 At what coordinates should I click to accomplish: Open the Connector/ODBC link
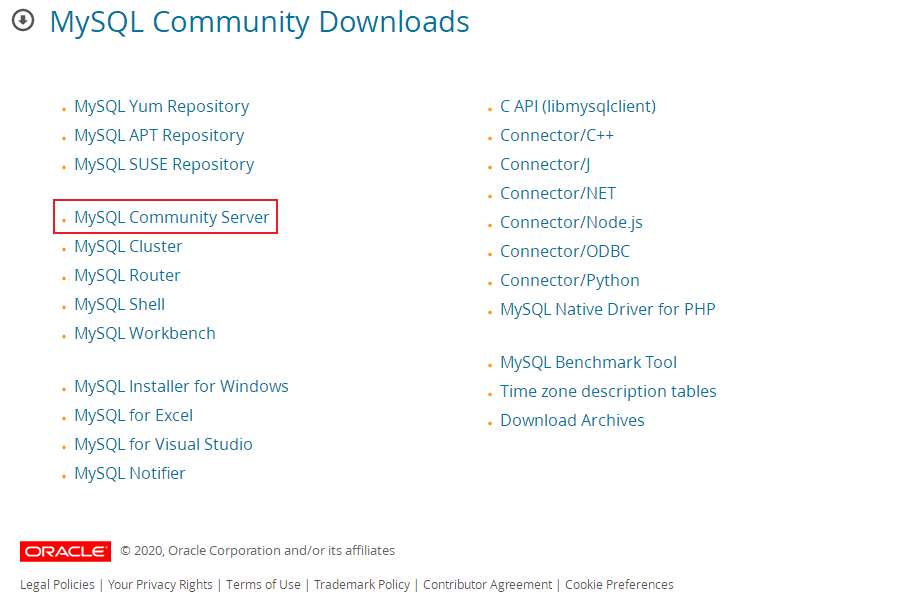pos(565,252)
